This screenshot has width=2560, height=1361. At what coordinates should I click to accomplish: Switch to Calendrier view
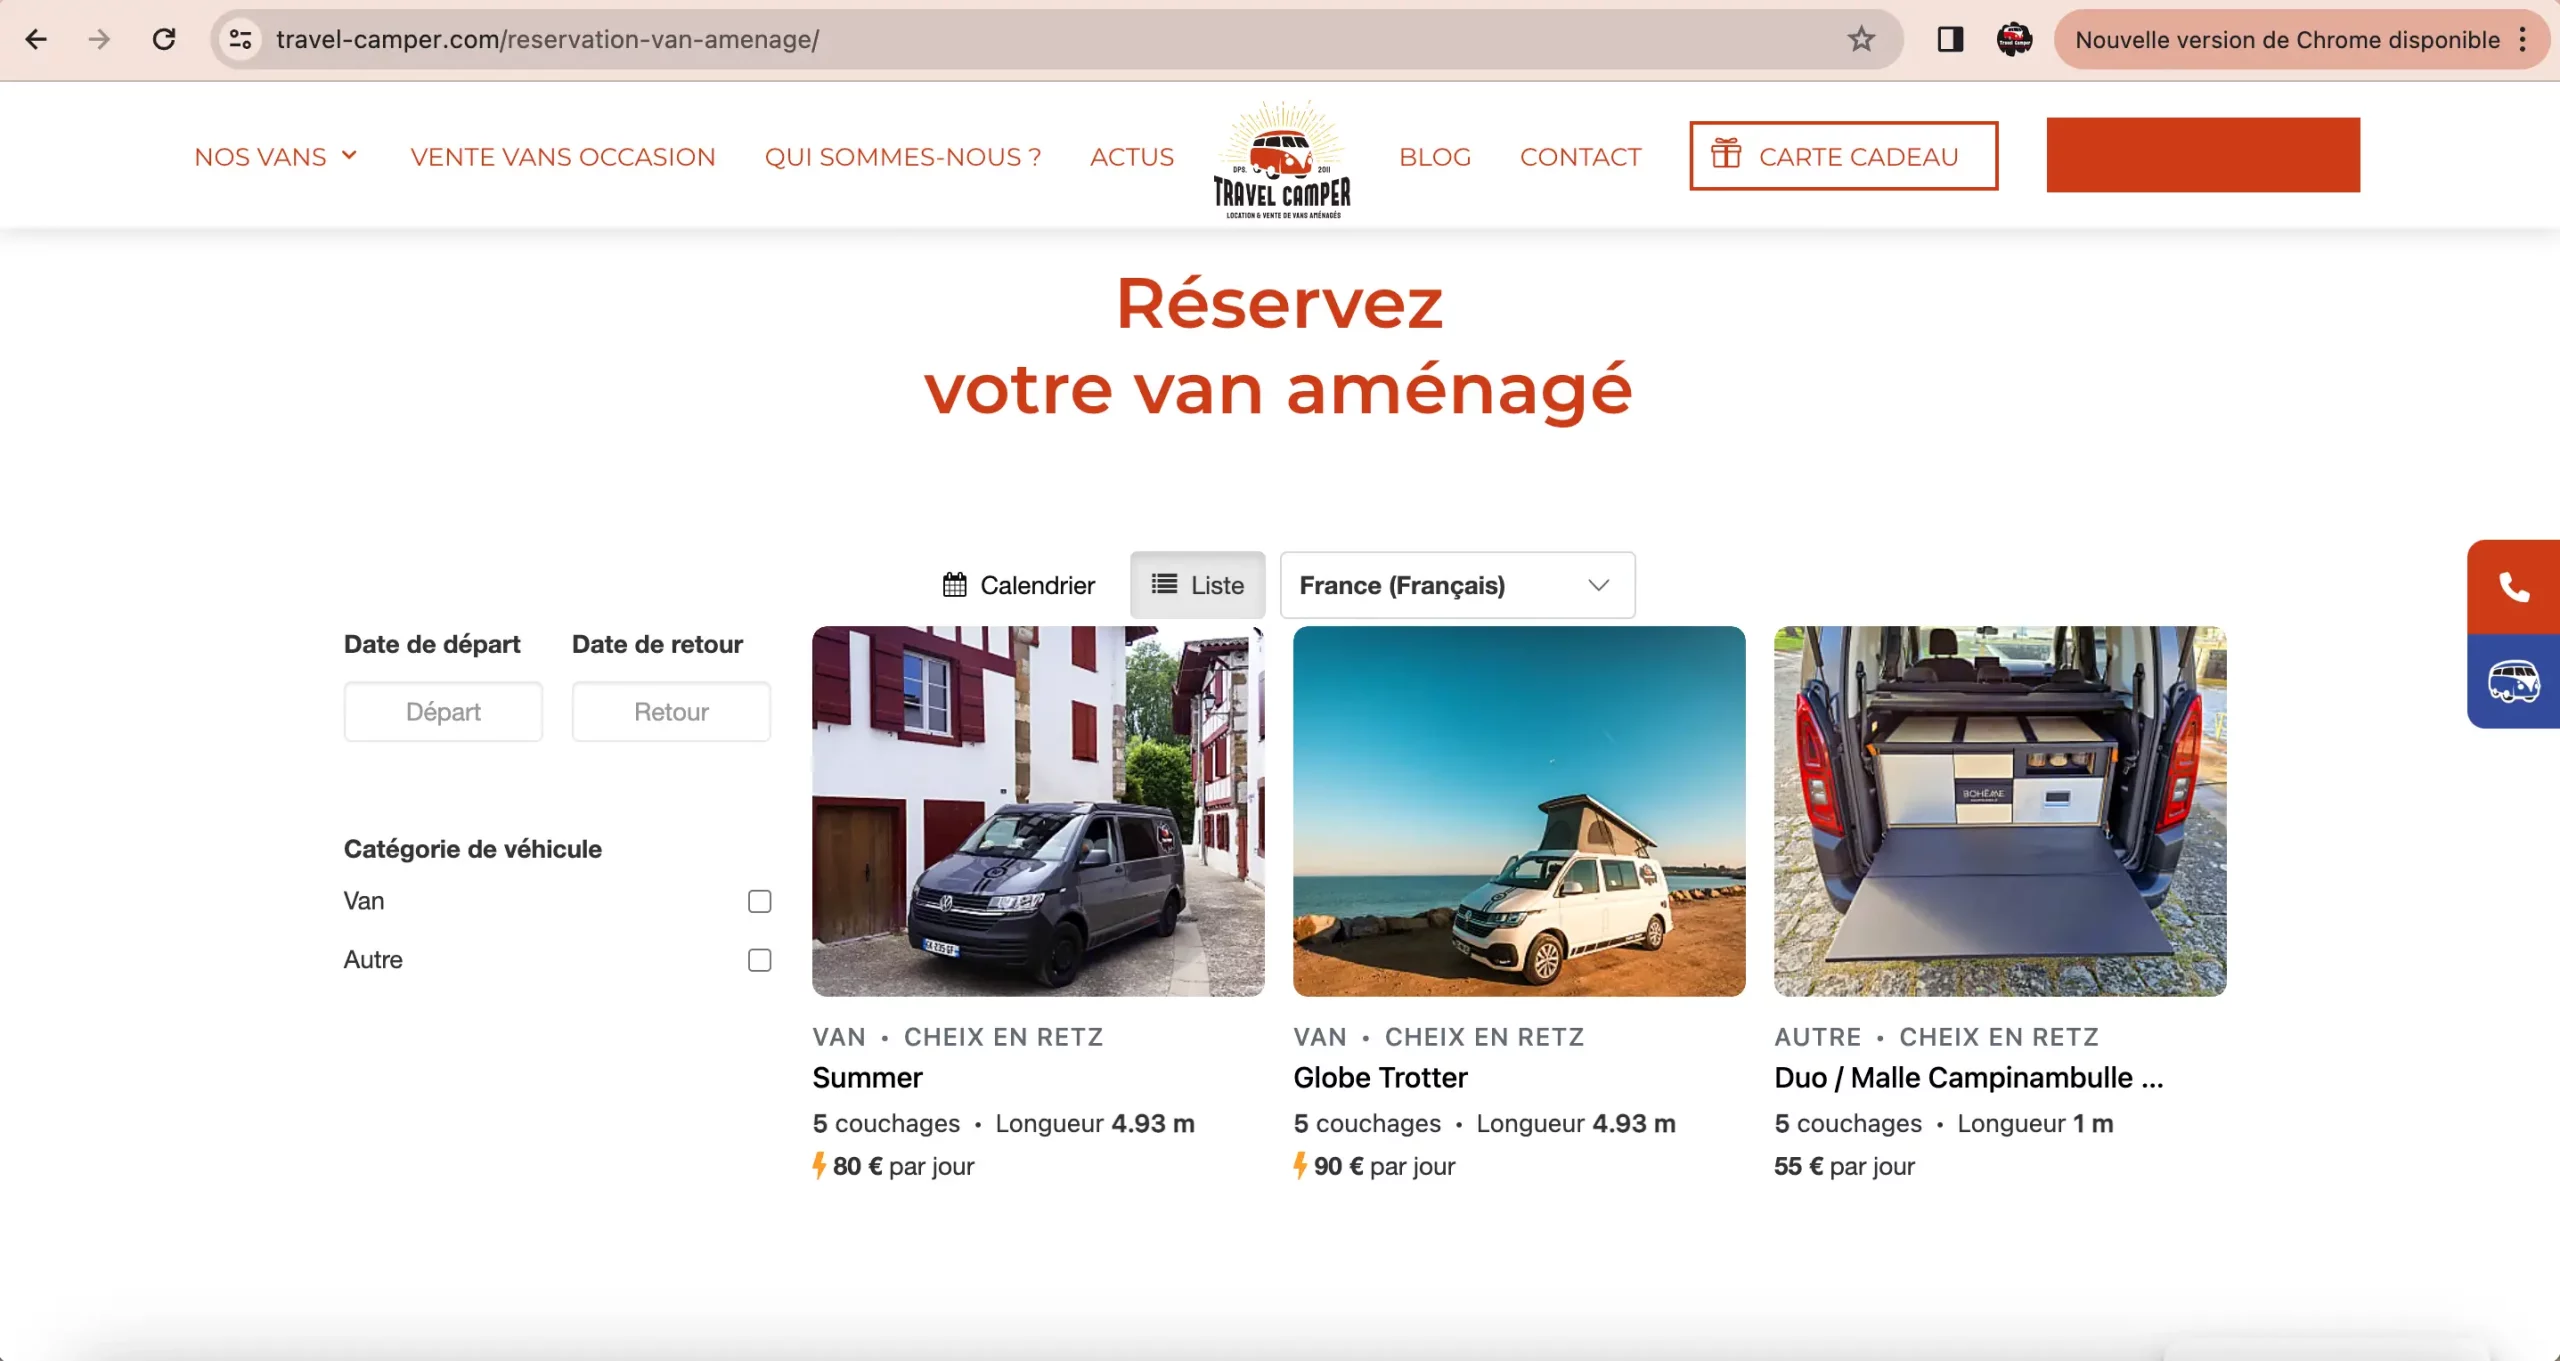coord(1018,585)
